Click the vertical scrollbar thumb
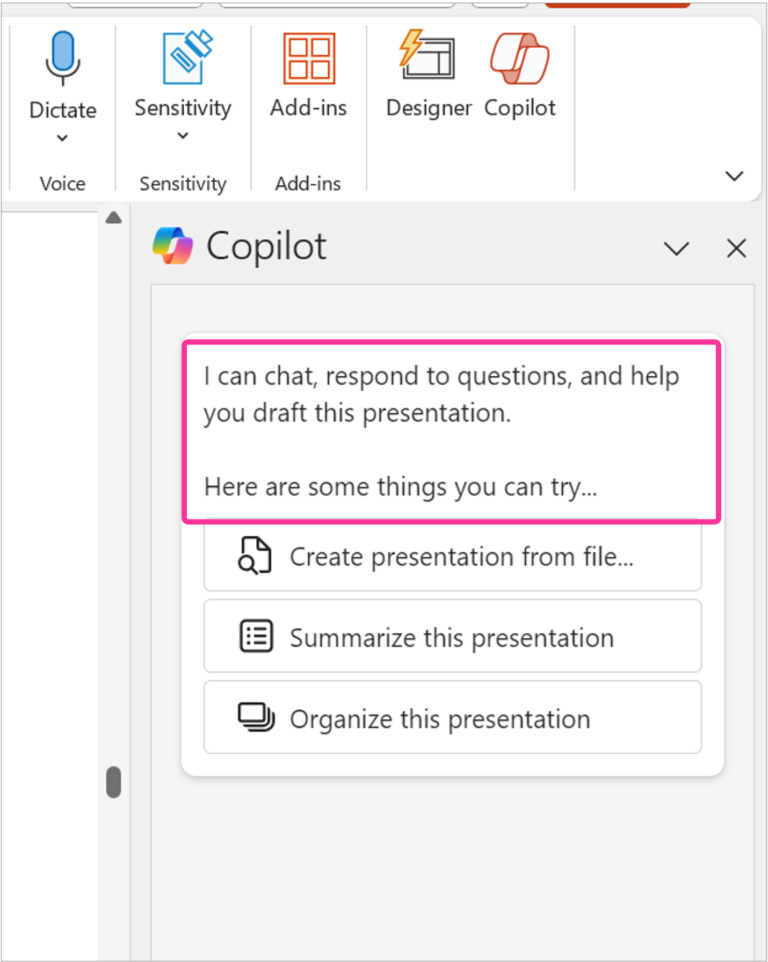 (x=114, y=781)
